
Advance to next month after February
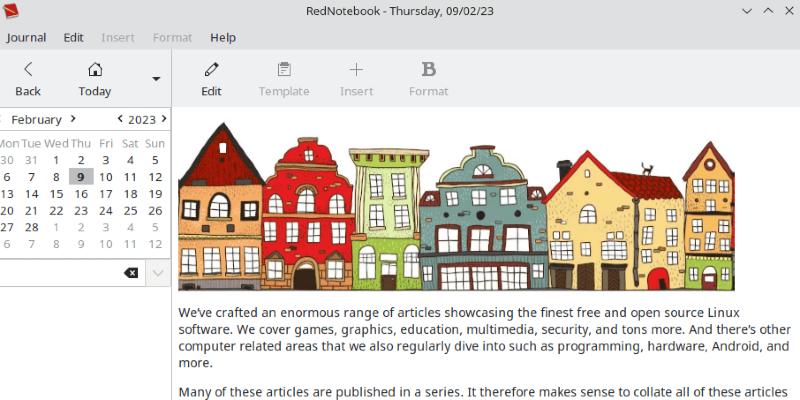[73, 118]
